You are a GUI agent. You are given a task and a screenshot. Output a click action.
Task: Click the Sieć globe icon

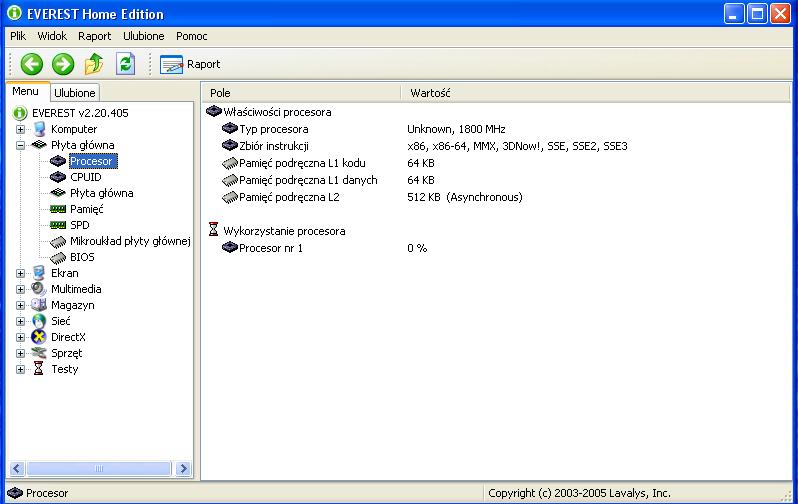[x=39, y=321]
